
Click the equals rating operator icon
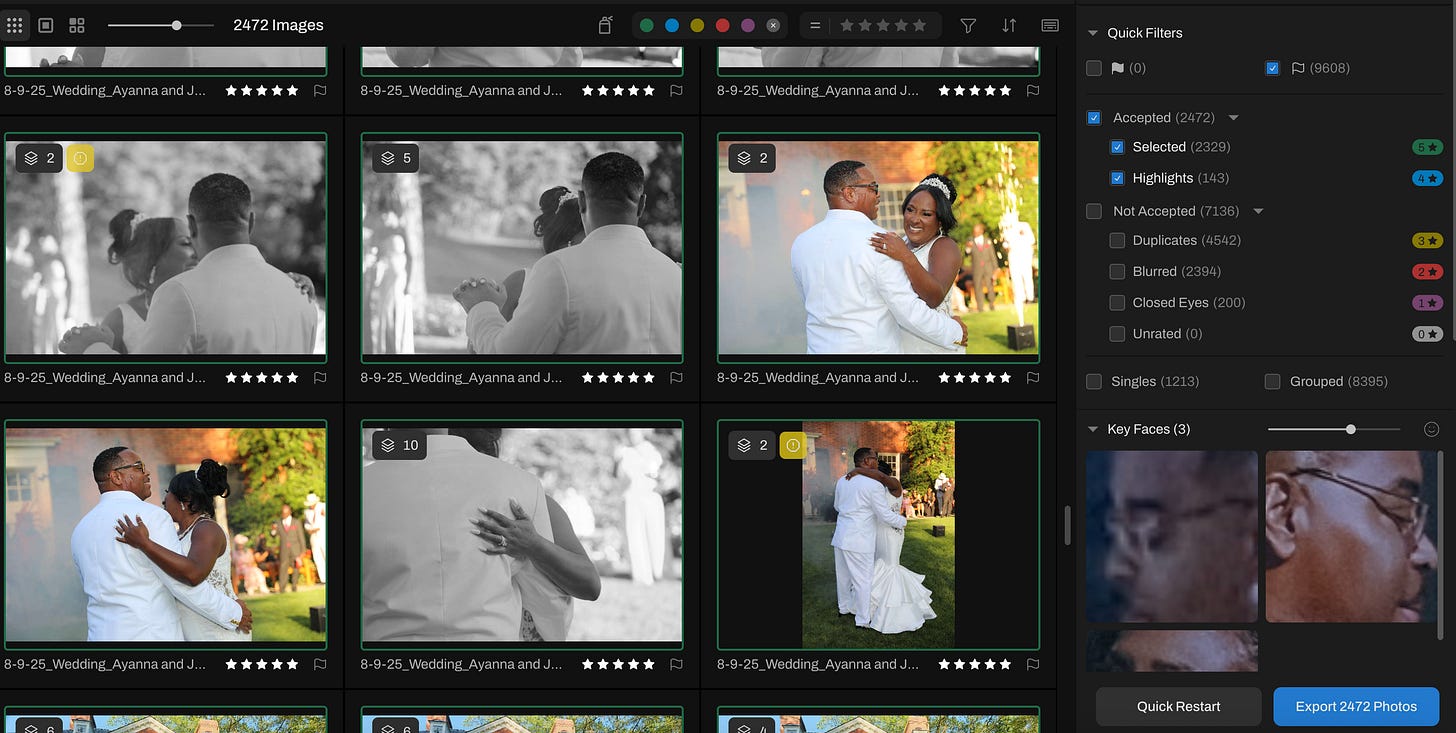(x=815, y=25)
